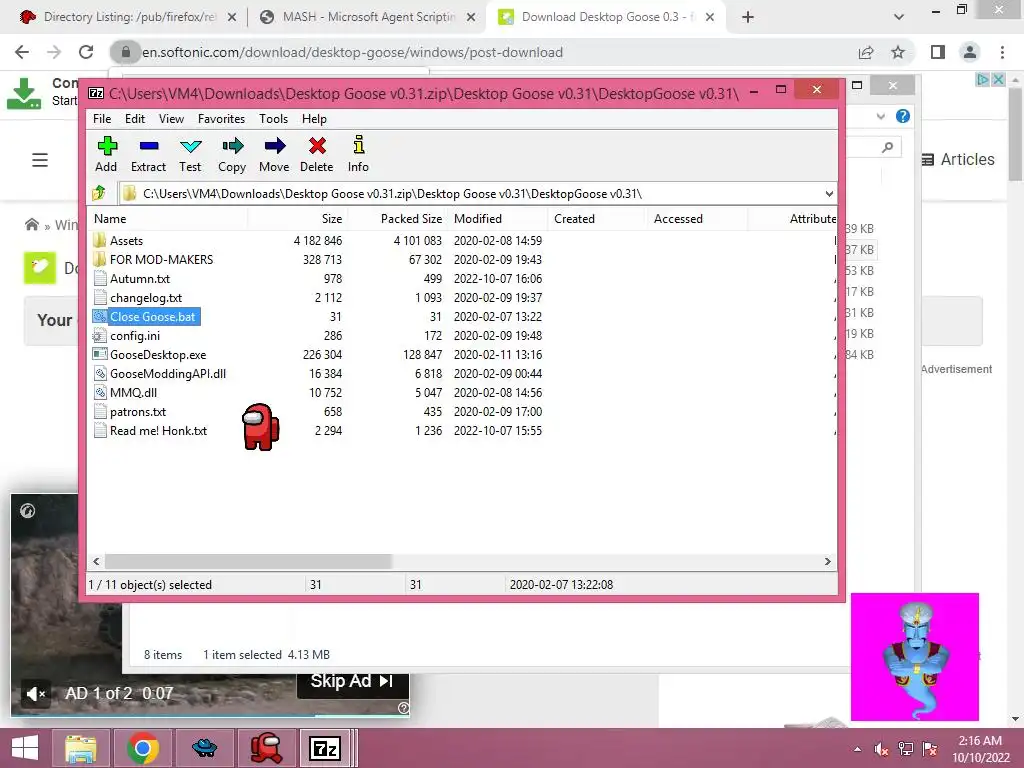Sort by the Modified column header

[x=497, y=219]
